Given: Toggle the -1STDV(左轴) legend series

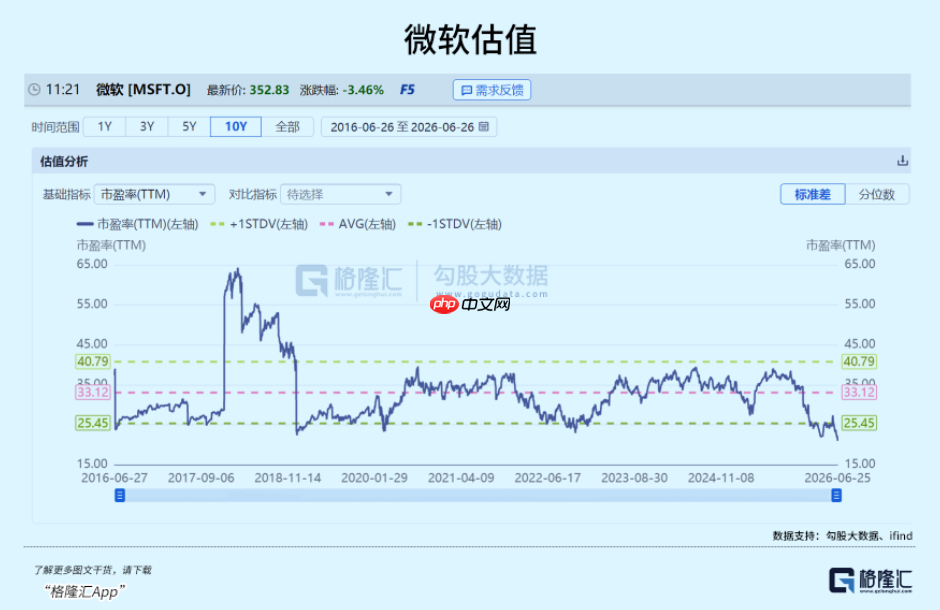Looking at the screenshot, I should pyautogui.click(x=454, y=224).
